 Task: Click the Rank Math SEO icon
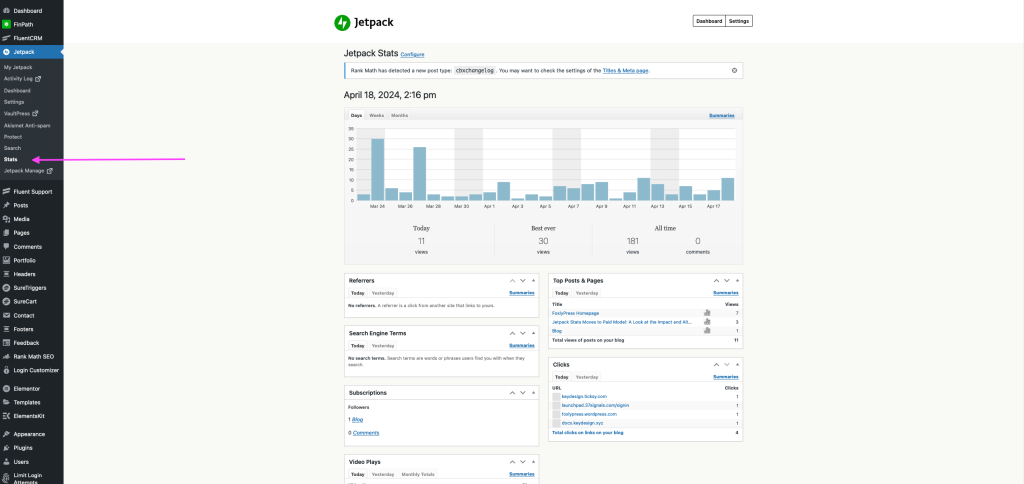pyautogui.click(x=7, y=356)
